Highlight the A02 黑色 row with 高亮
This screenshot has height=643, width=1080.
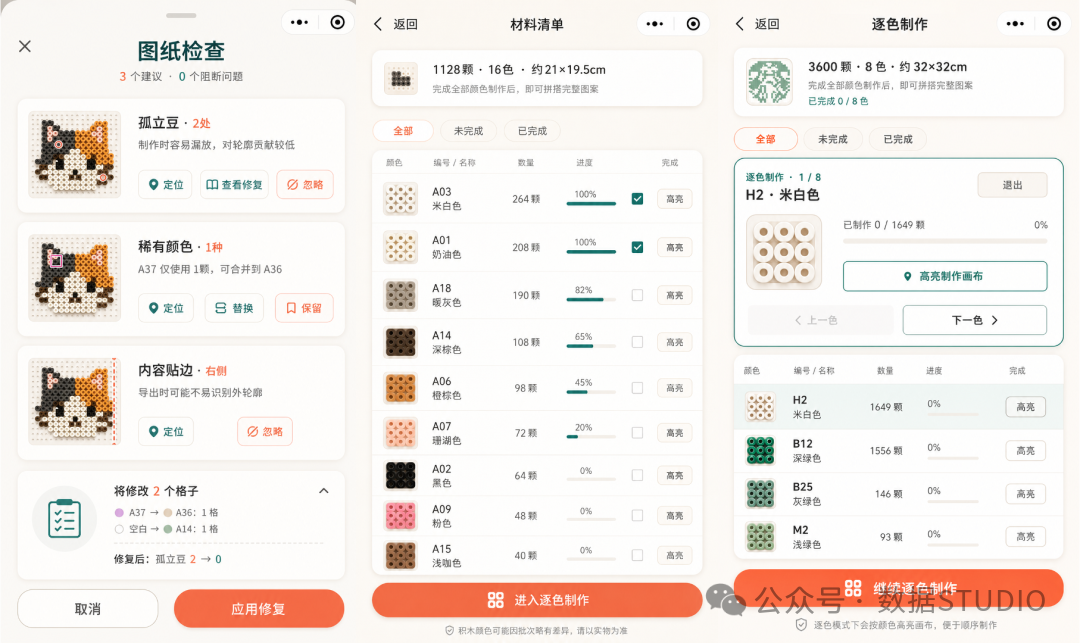click(x=674, y=476)
